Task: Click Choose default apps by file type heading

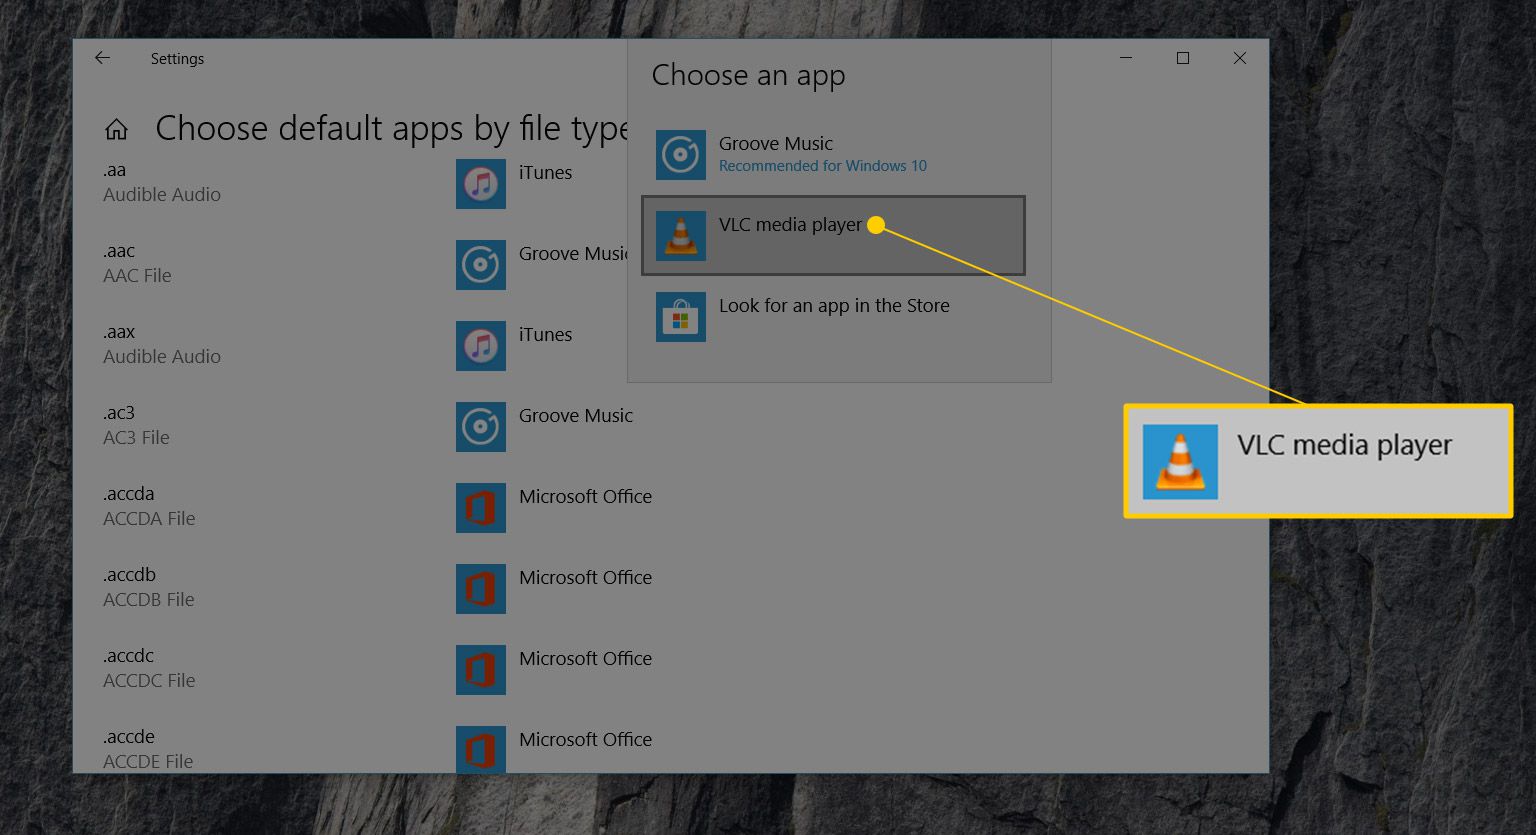Action: pyautogui.click(x=391, y=129)
